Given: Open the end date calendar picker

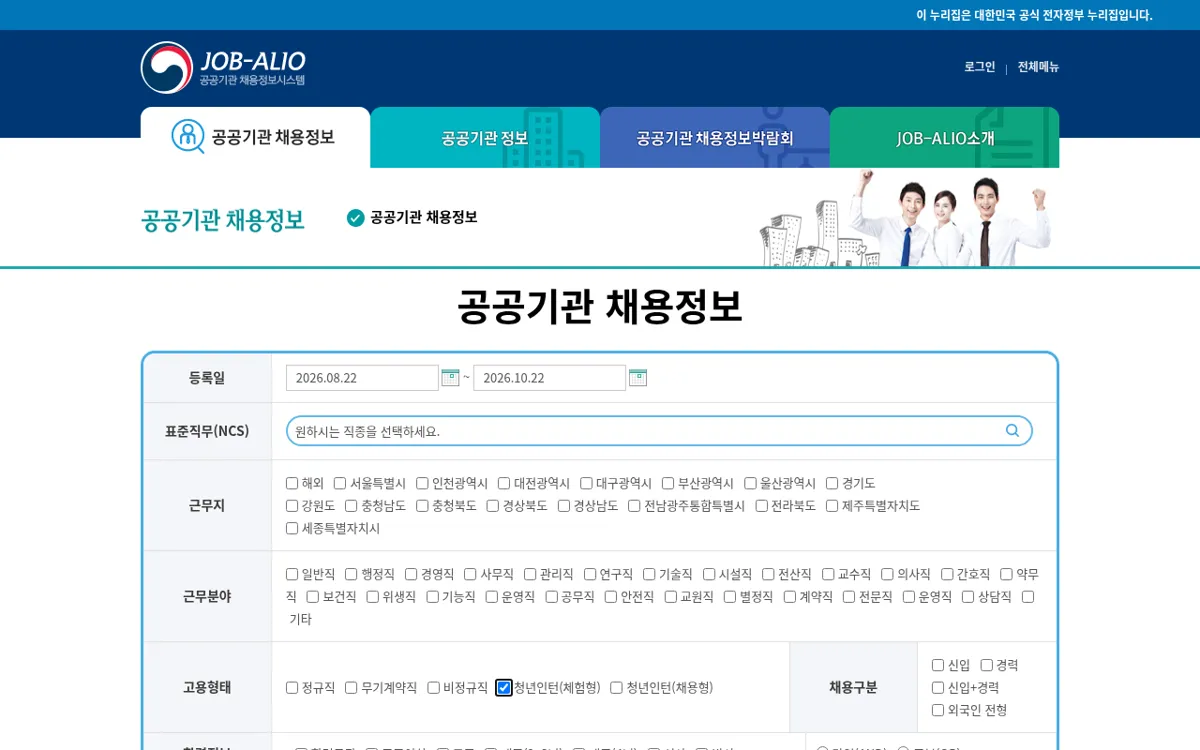Looking at the screenshot, I should tap(638, 378).
